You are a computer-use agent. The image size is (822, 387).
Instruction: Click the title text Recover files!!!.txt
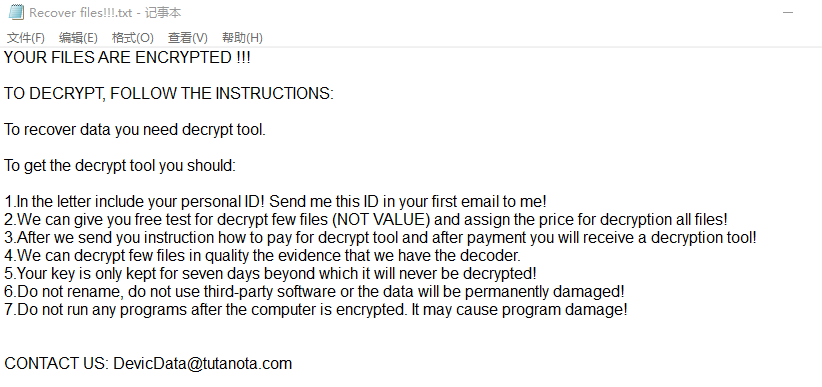80,13
